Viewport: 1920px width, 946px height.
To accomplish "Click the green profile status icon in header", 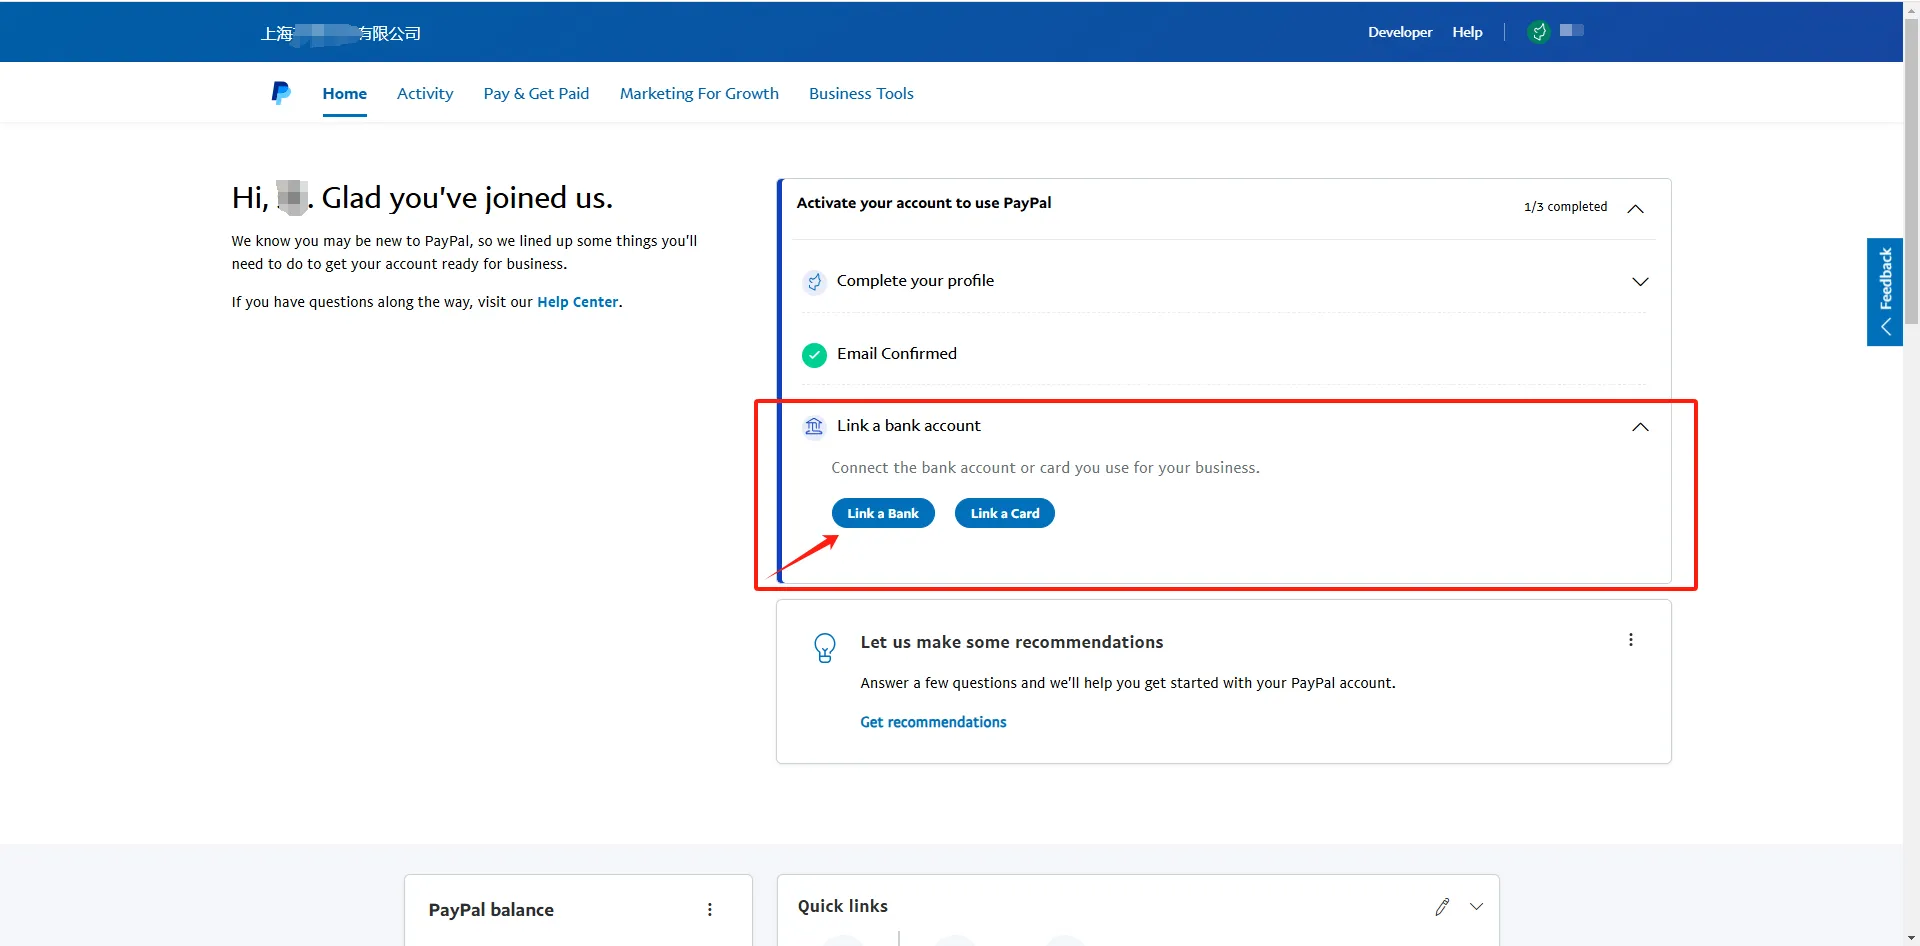I will [x=1539, y=32].
